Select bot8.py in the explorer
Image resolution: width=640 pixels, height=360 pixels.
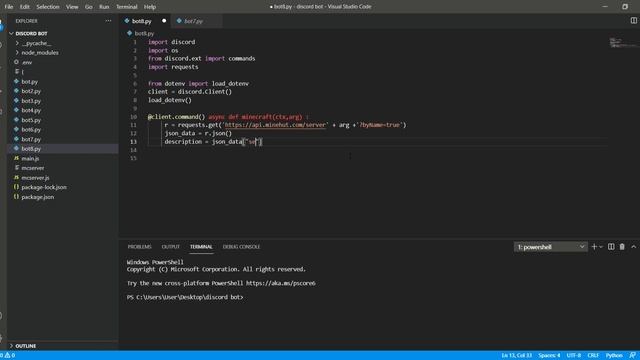[x=31, y=149]
